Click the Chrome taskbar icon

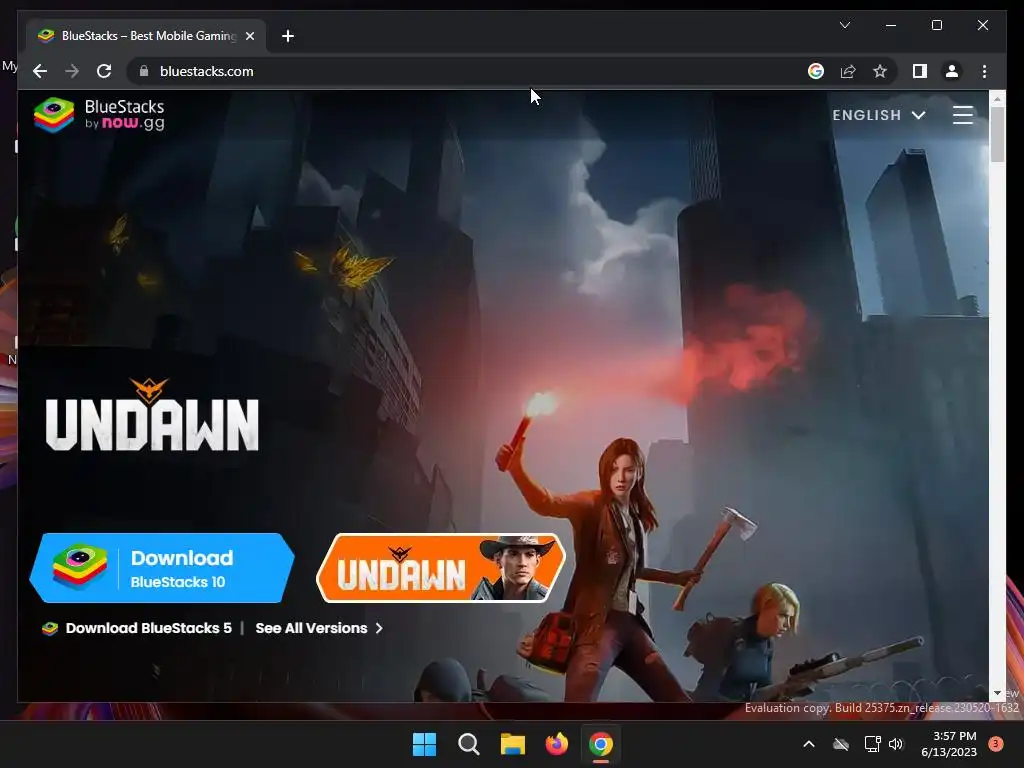click(x=600, y=744)
